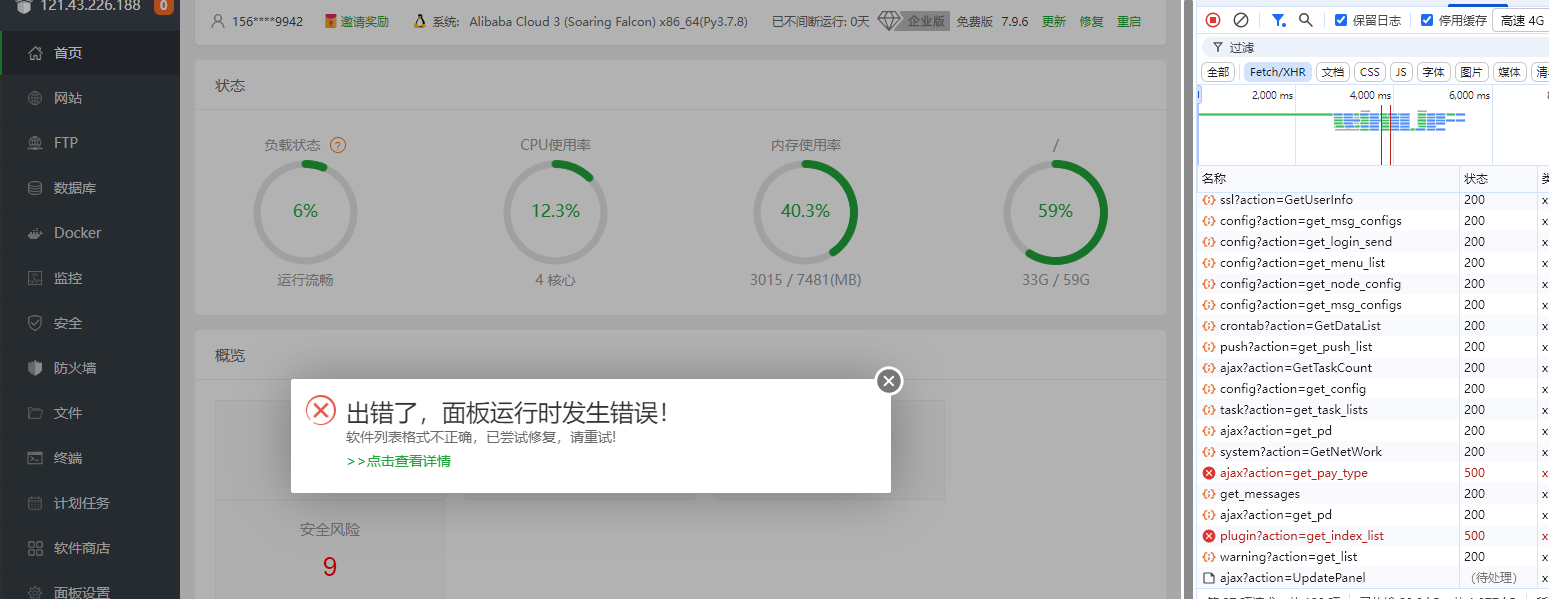Click the 文件 folder icon in sidebar
The image size is (1549, 599).
(35, 413)
